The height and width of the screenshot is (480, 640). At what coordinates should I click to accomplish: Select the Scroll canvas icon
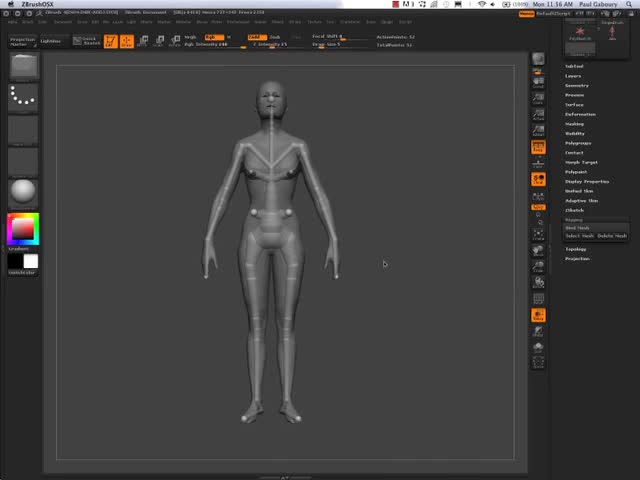538,82
